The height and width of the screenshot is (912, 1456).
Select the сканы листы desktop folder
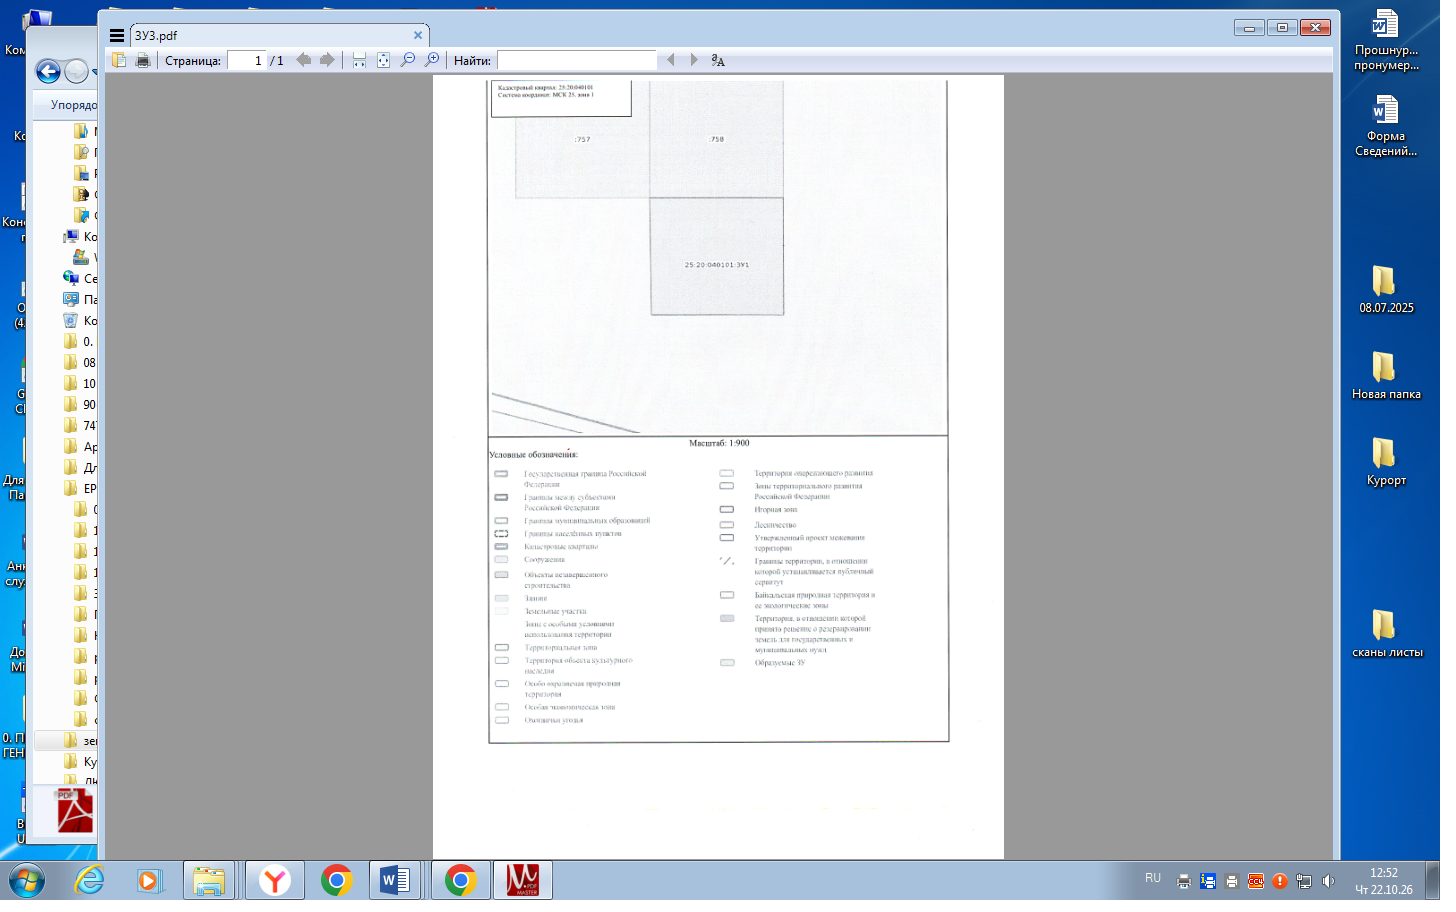click(x=1386, y=634)
